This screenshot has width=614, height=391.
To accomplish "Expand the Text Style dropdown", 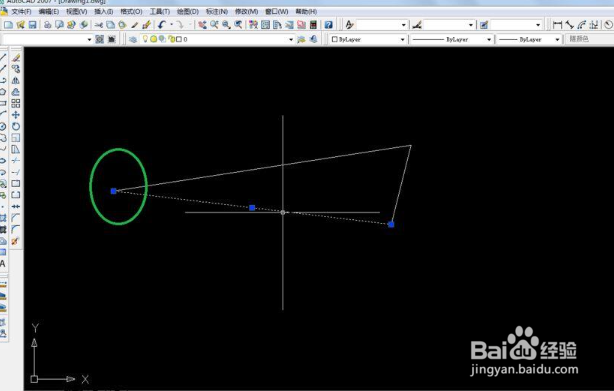I will [x=404, y=25].
